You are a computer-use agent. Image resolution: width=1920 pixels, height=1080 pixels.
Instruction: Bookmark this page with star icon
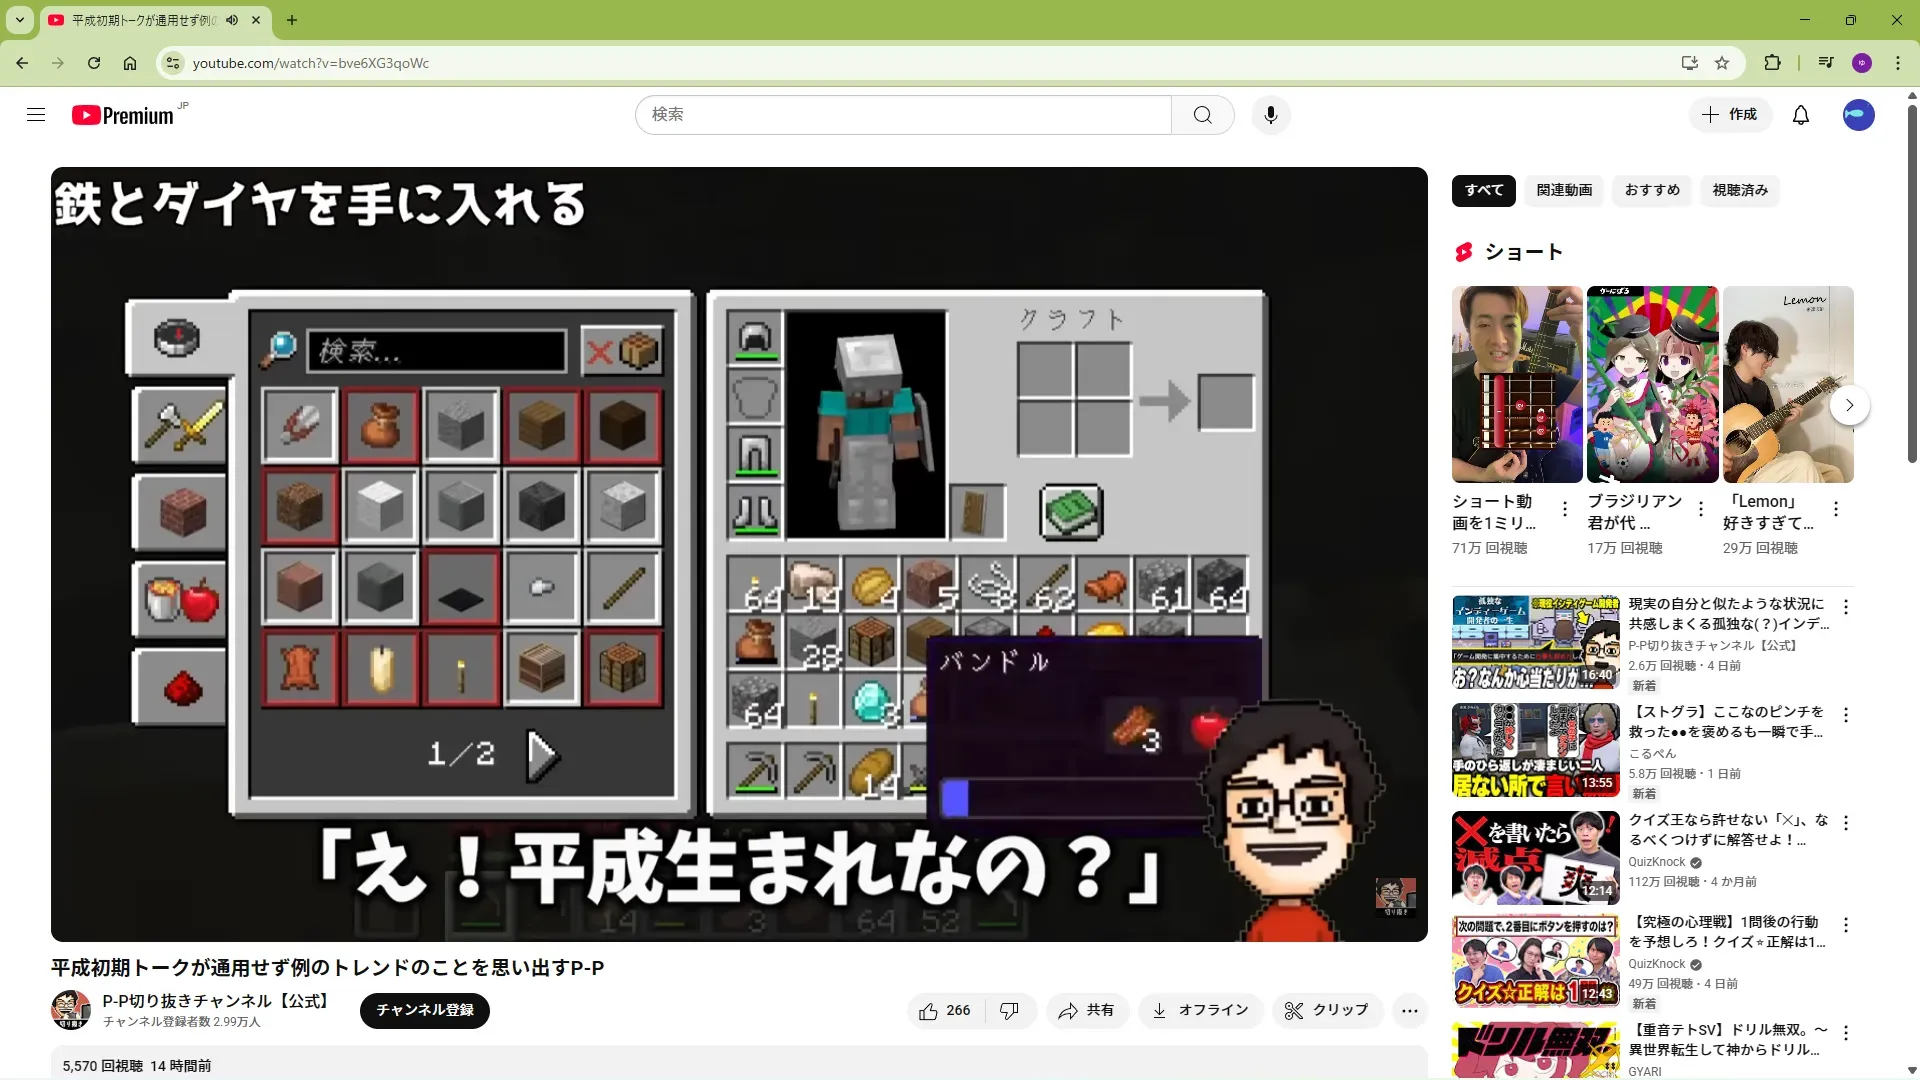(x=1721, y=63)
